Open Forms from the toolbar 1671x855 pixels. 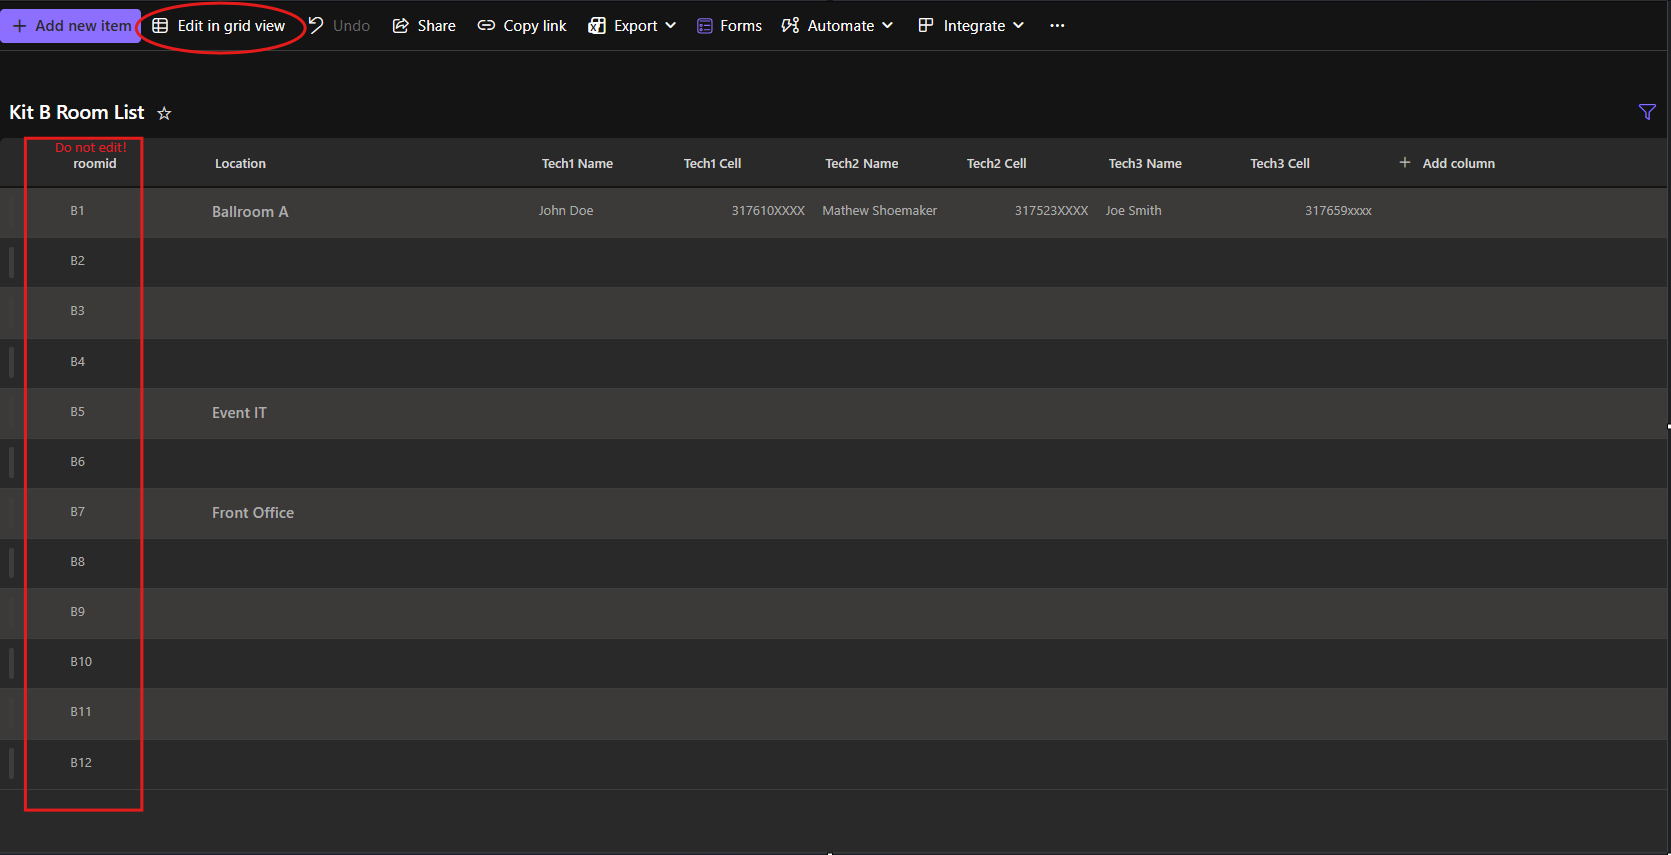pyautogui.click(x=729, y=26)
